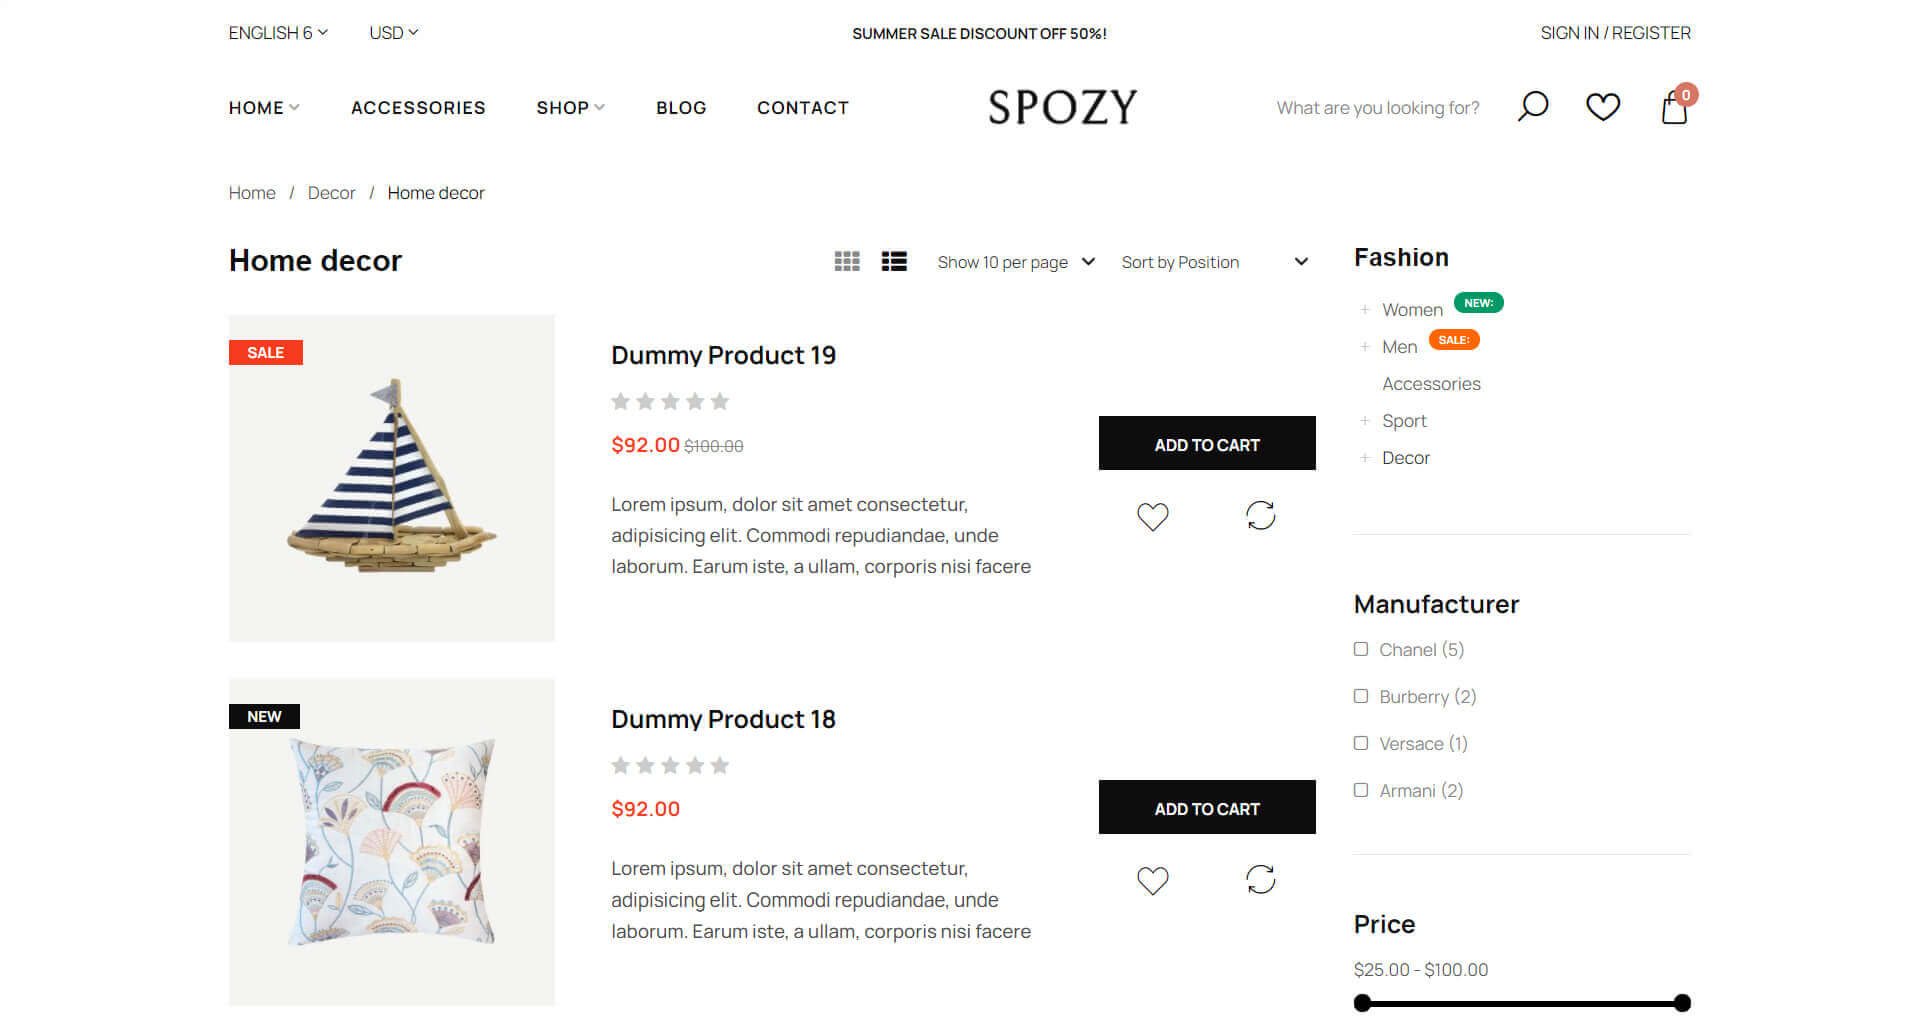This screenshot has height=1035, width=1920.
Task: Click the left price range slider handle
Action: click(x=1362, y=1003)
